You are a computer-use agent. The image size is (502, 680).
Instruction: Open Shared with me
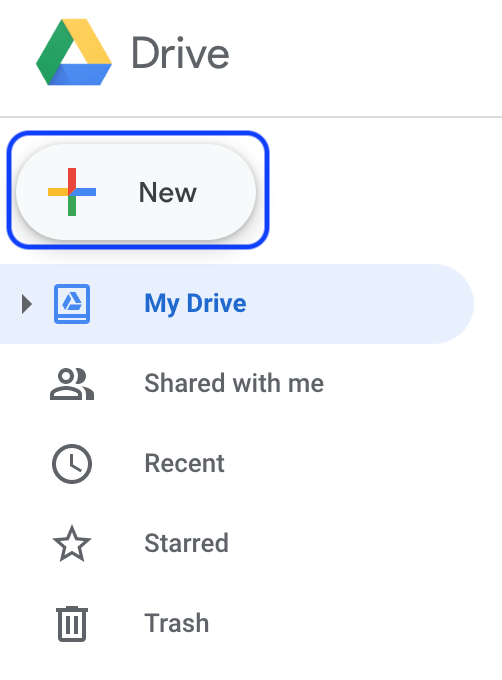click(234, 383)
